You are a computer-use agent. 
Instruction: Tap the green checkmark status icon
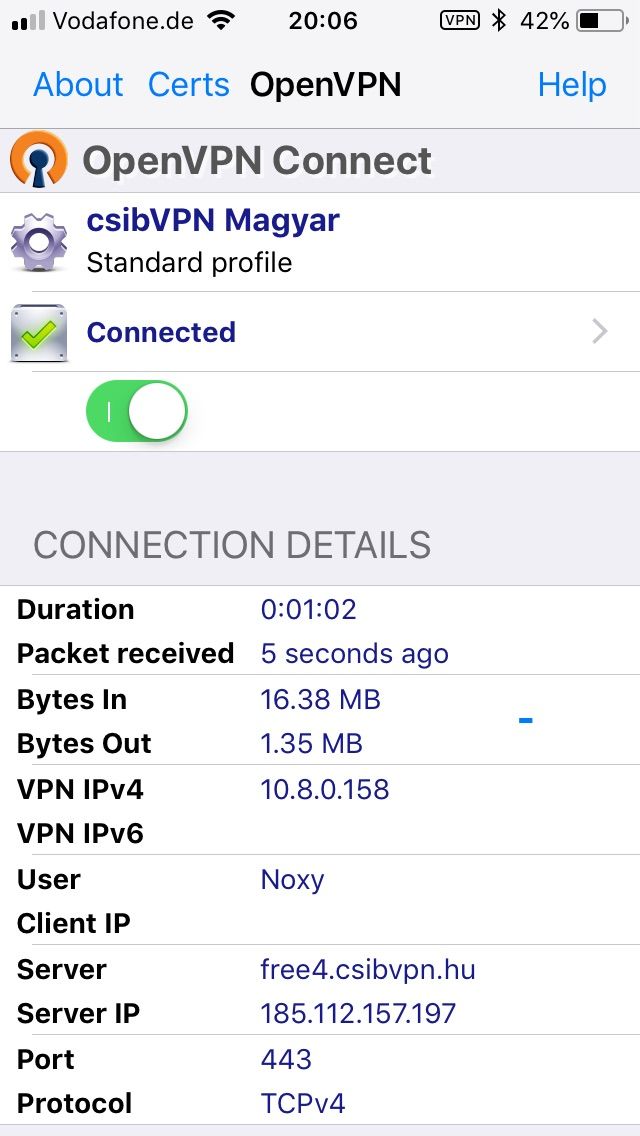pos(39,333)
